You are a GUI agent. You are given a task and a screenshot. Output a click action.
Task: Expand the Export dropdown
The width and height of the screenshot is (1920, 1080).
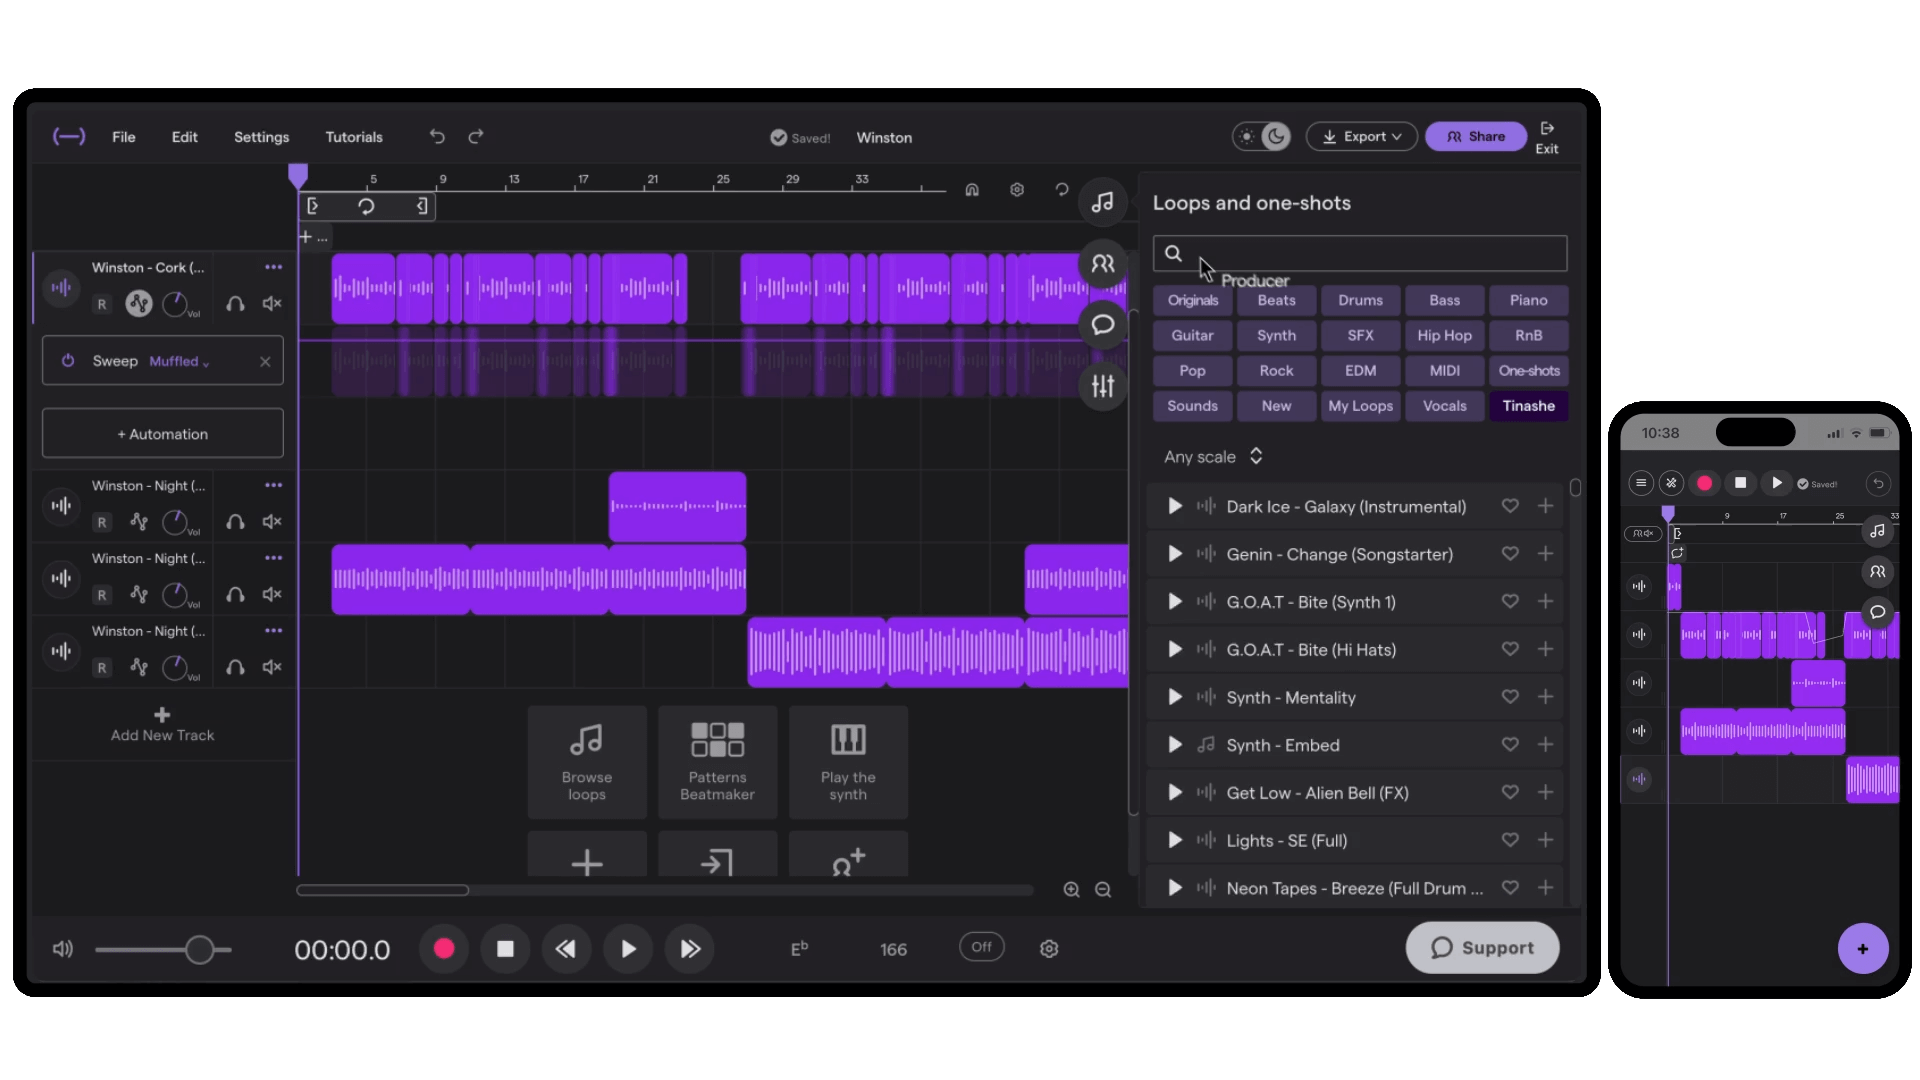1361,137
